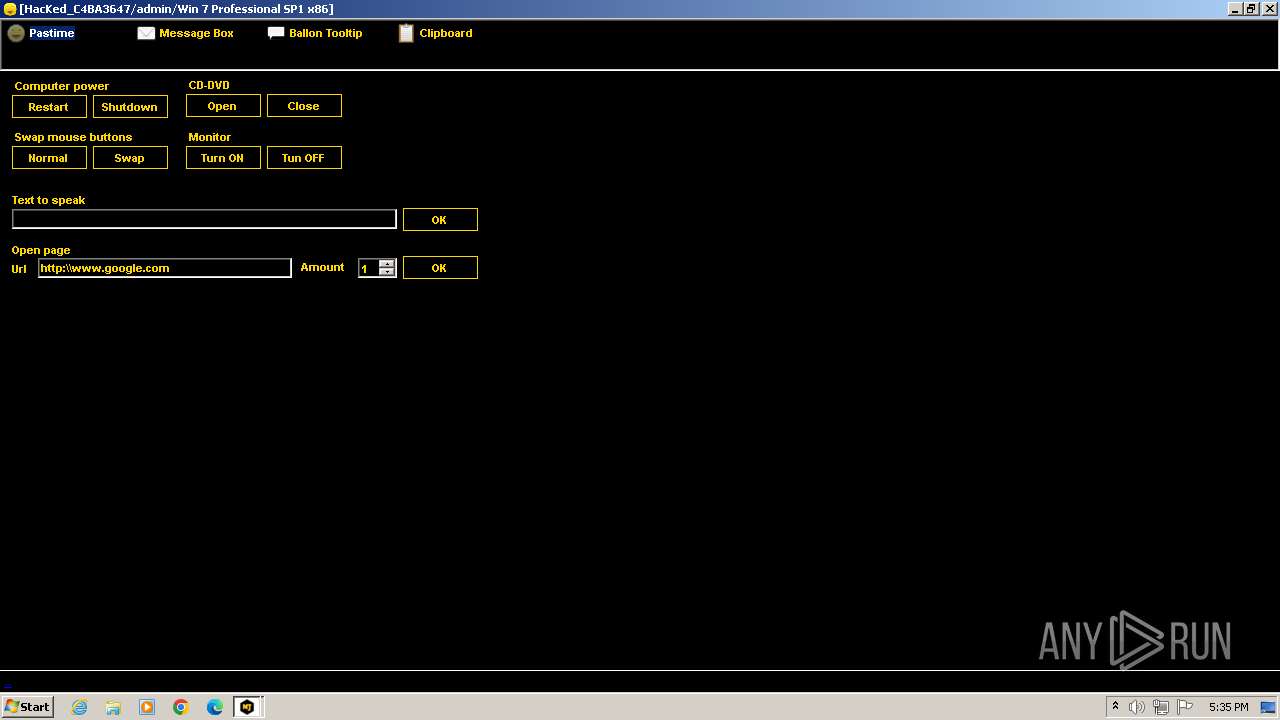Click the 5:35 PM taskbar clock
The width and height of the screenshot is (1280, 720).
(x=1228, y=707)
